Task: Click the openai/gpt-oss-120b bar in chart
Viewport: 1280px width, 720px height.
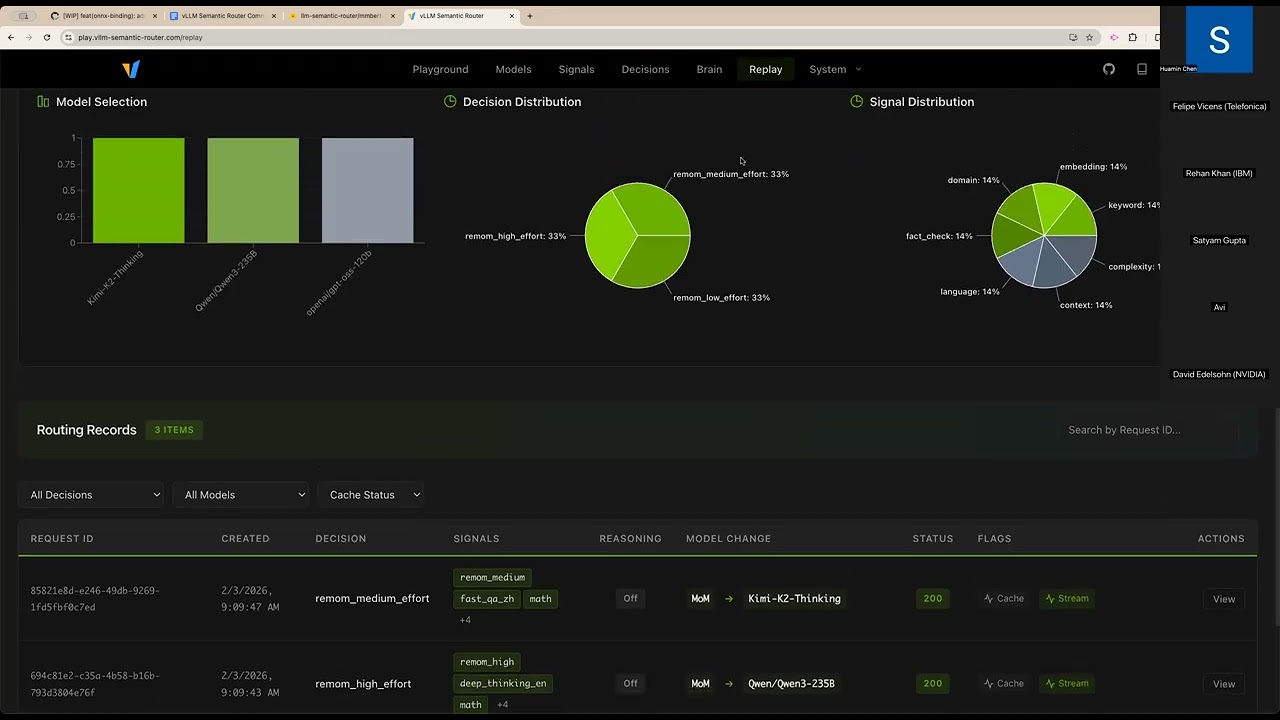Action: [367, 190]
